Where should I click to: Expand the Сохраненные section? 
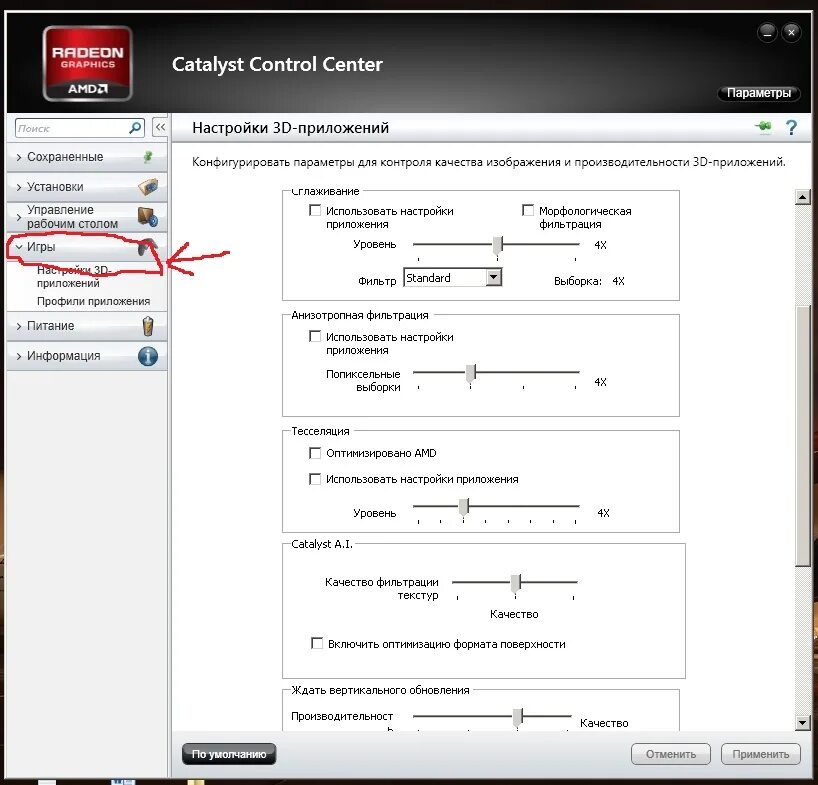point(87,156)
